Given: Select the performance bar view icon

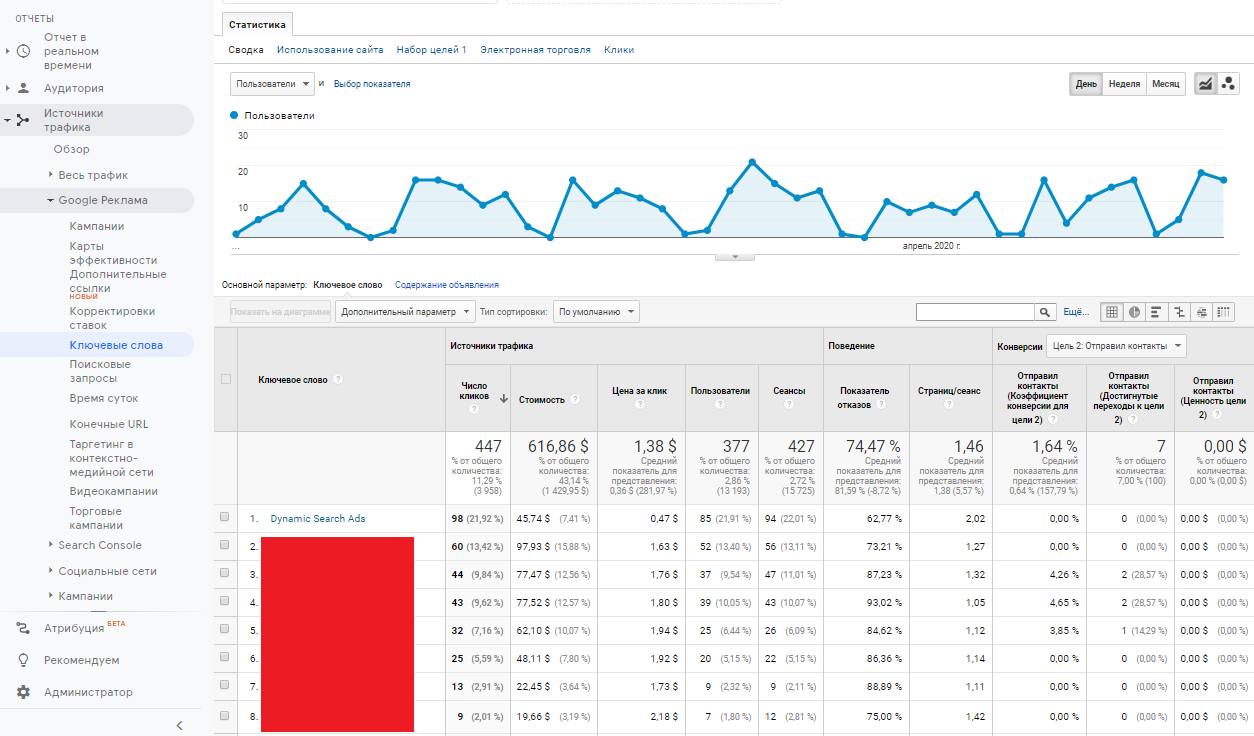Looking at the screenshot, I should [x=1156, y=312].
